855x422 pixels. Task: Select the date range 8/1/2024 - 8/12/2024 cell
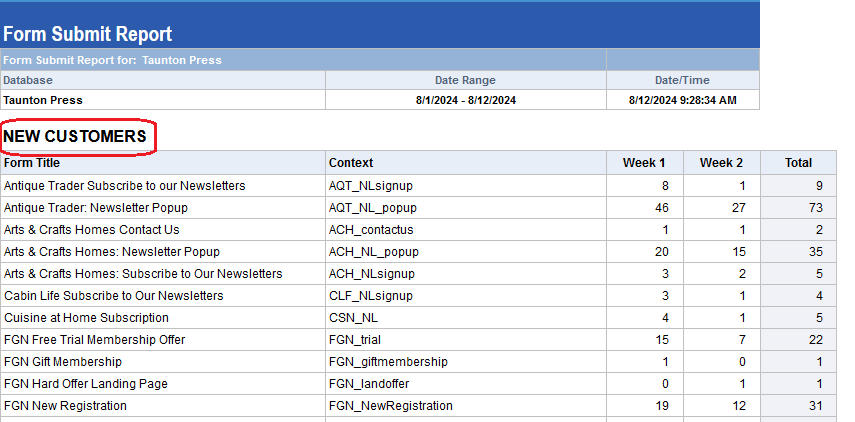(465, 100)
